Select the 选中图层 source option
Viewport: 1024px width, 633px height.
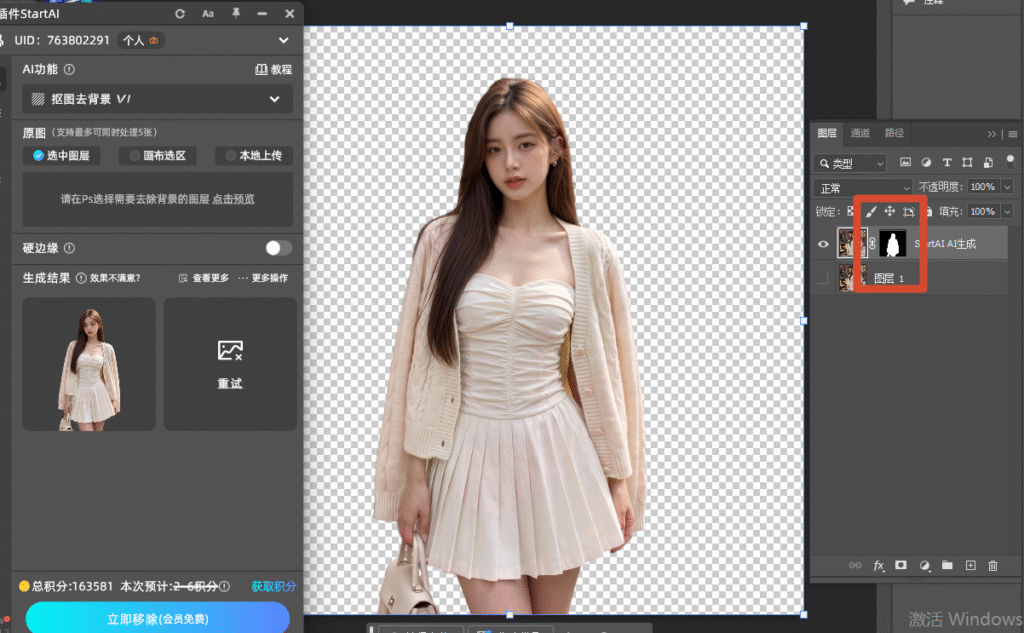tap(61, 155)
